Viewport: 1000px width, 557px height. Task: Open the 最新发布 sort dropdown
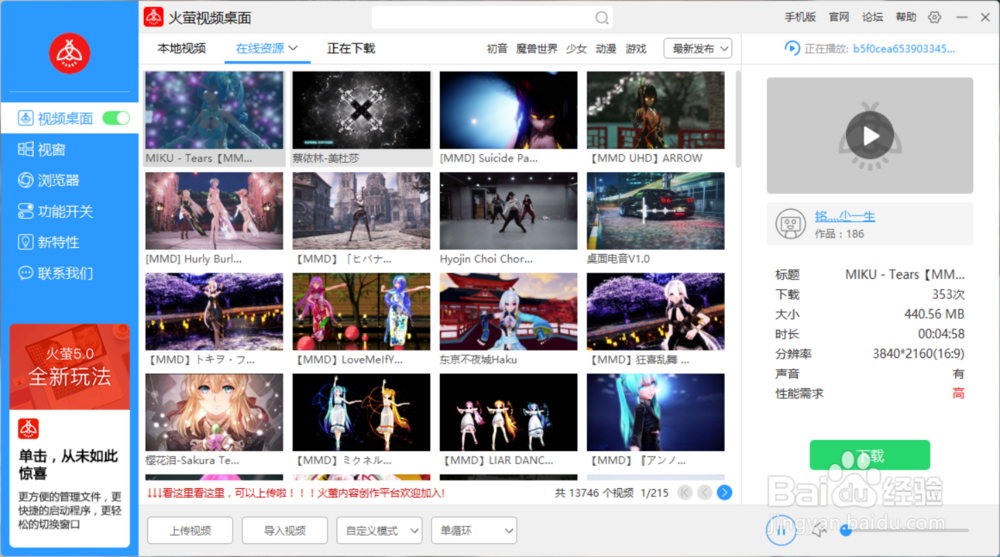[x=698, y=48]
